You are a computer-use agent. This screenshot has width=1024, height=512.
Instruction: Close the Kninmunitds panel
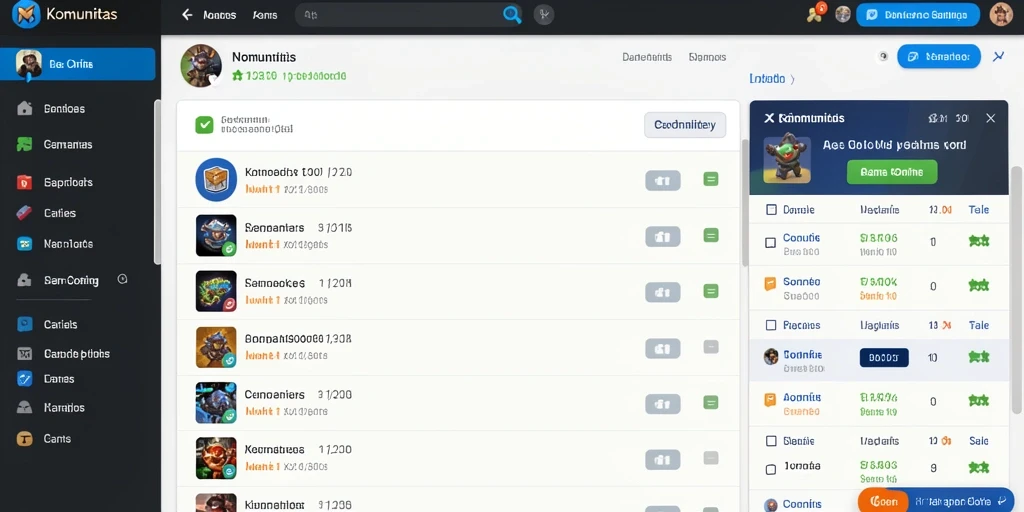pyautogui.click(x=990, y=118)
